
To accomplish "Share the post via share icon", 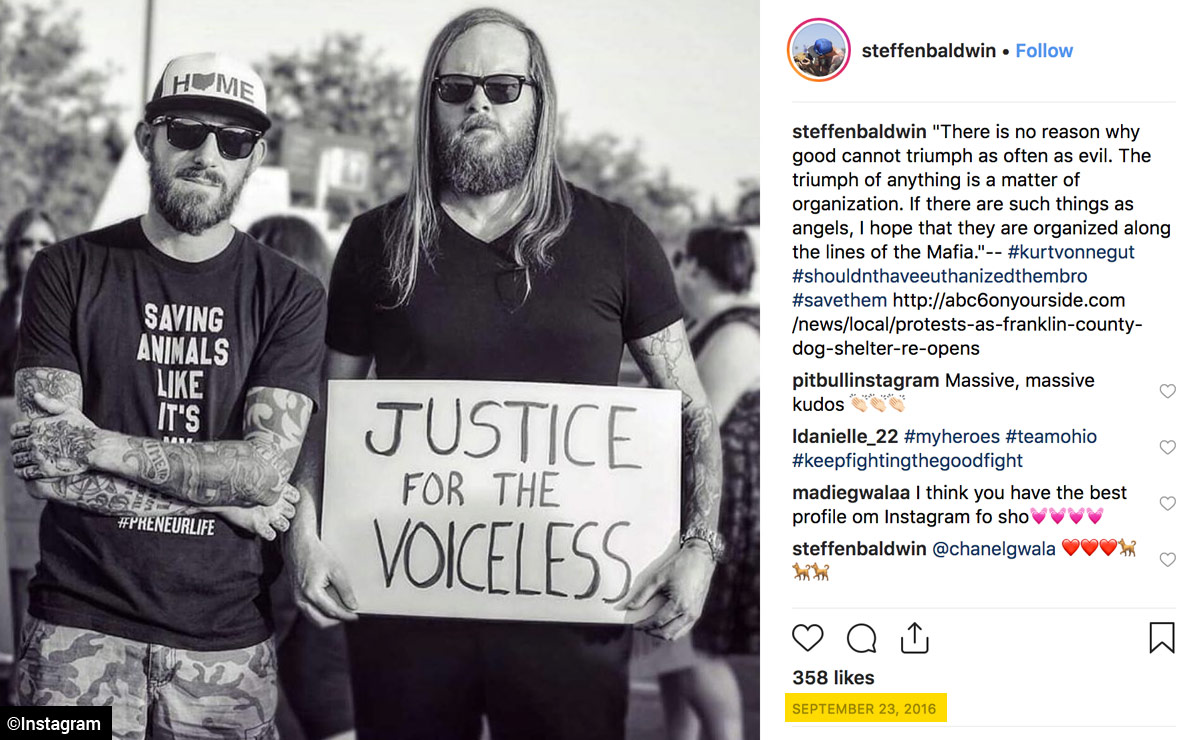I will click(915, 637).
